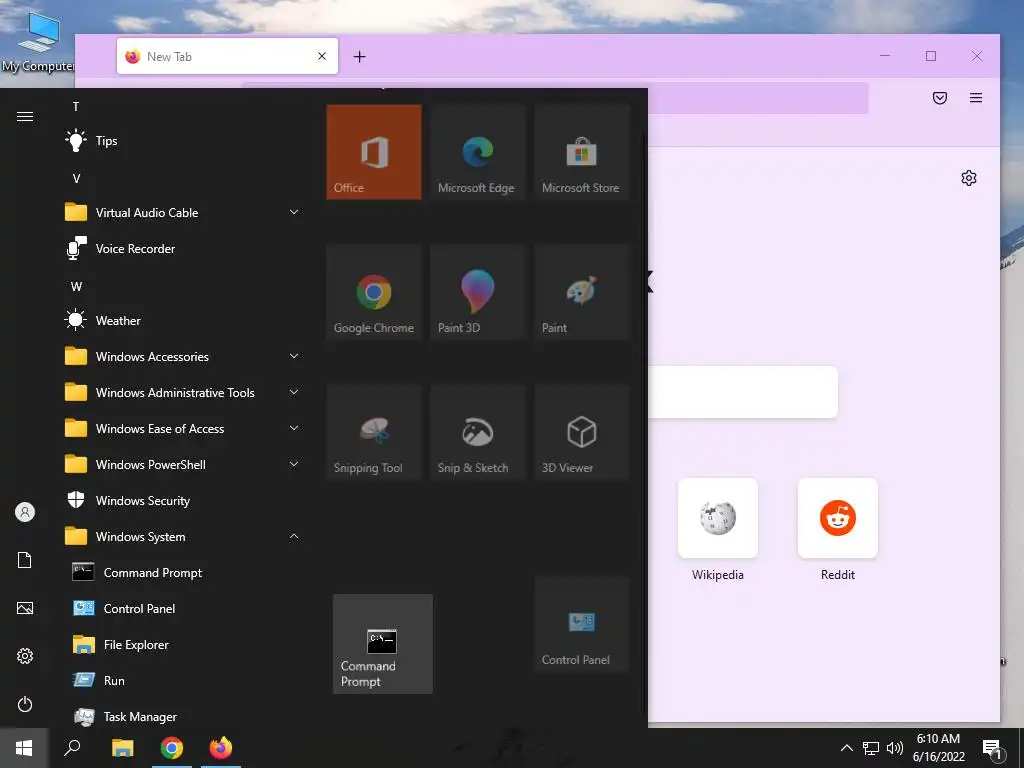Open the Paint tile

click(581, 293)
